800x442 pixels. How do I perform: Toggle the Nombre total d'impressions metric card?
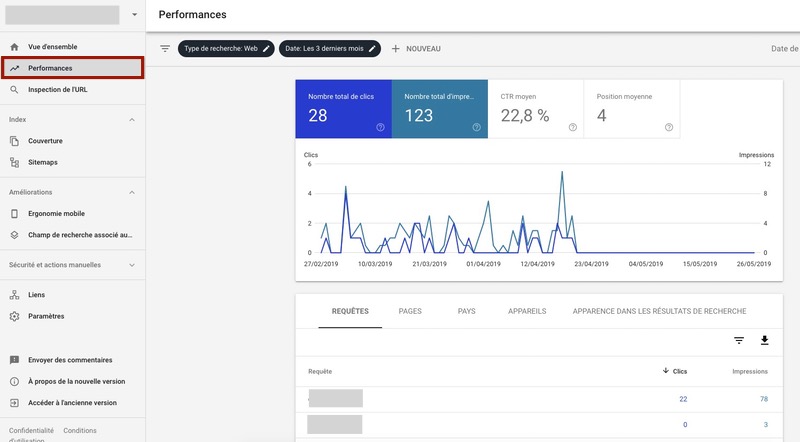click(x=440, y=109)
